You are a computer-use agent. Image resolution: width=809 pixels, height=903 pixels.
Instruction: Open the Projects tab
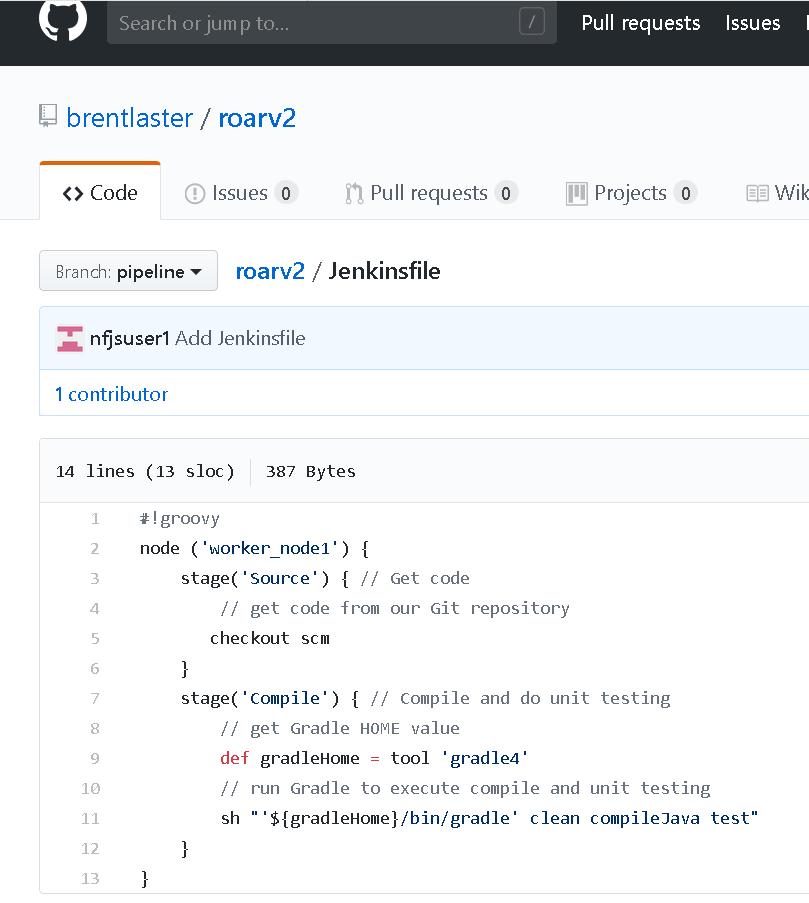[x=630, y=193]
